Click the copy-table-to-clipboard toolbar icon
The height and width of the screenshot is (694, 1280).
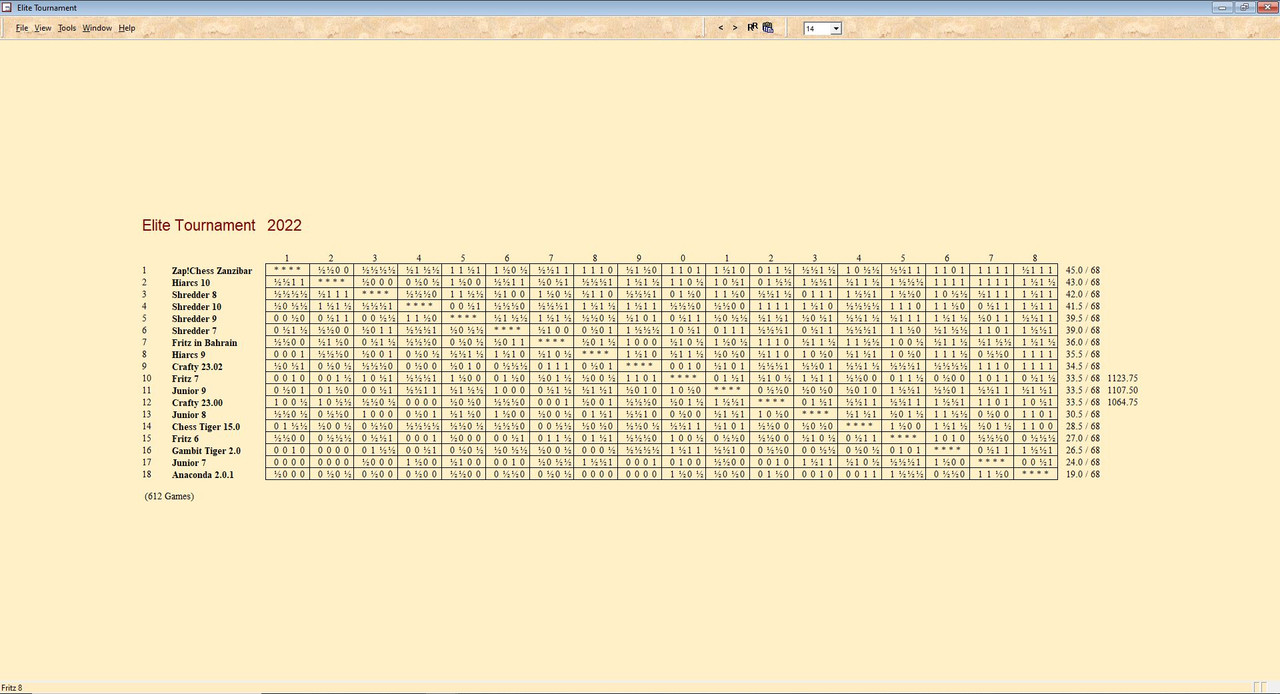(767, 28)
